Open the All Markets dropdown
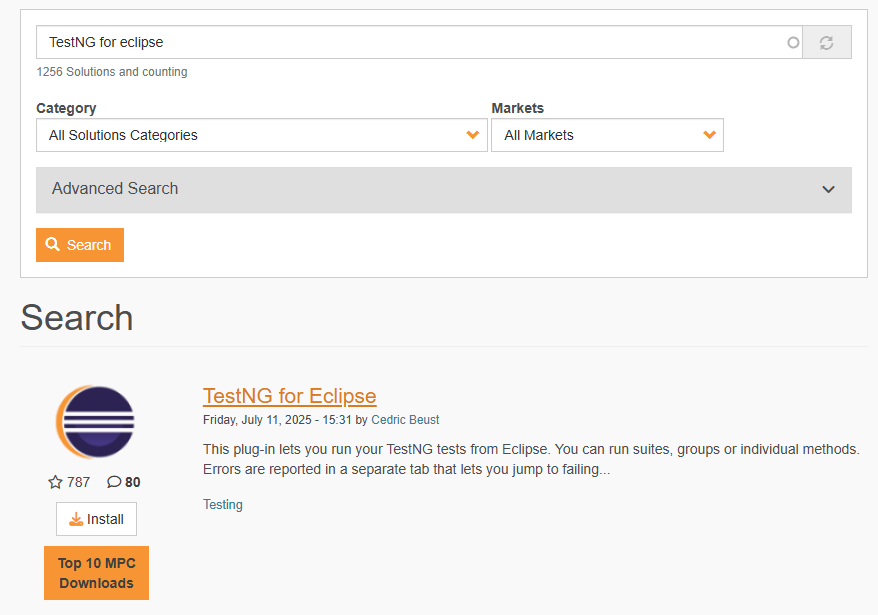This screenshot has height=615, width=878. click(x=607, y=135)
